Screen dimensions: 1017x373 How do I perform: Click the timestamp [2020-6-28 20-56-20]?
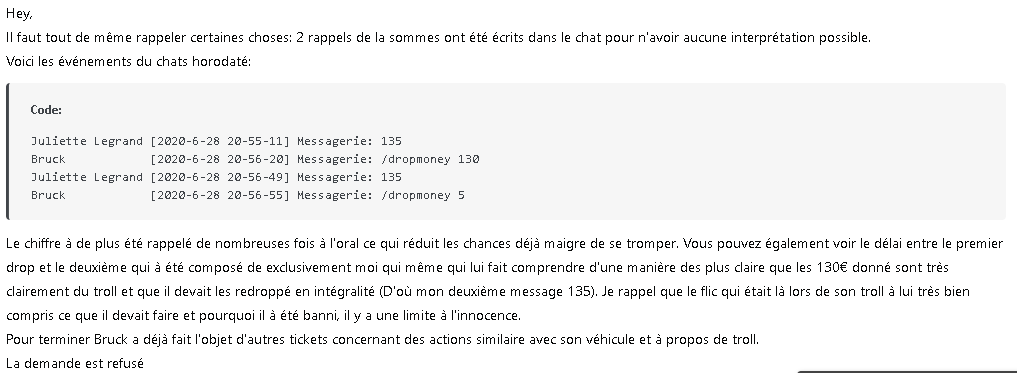pyautogui.click(x=220, y=159)
